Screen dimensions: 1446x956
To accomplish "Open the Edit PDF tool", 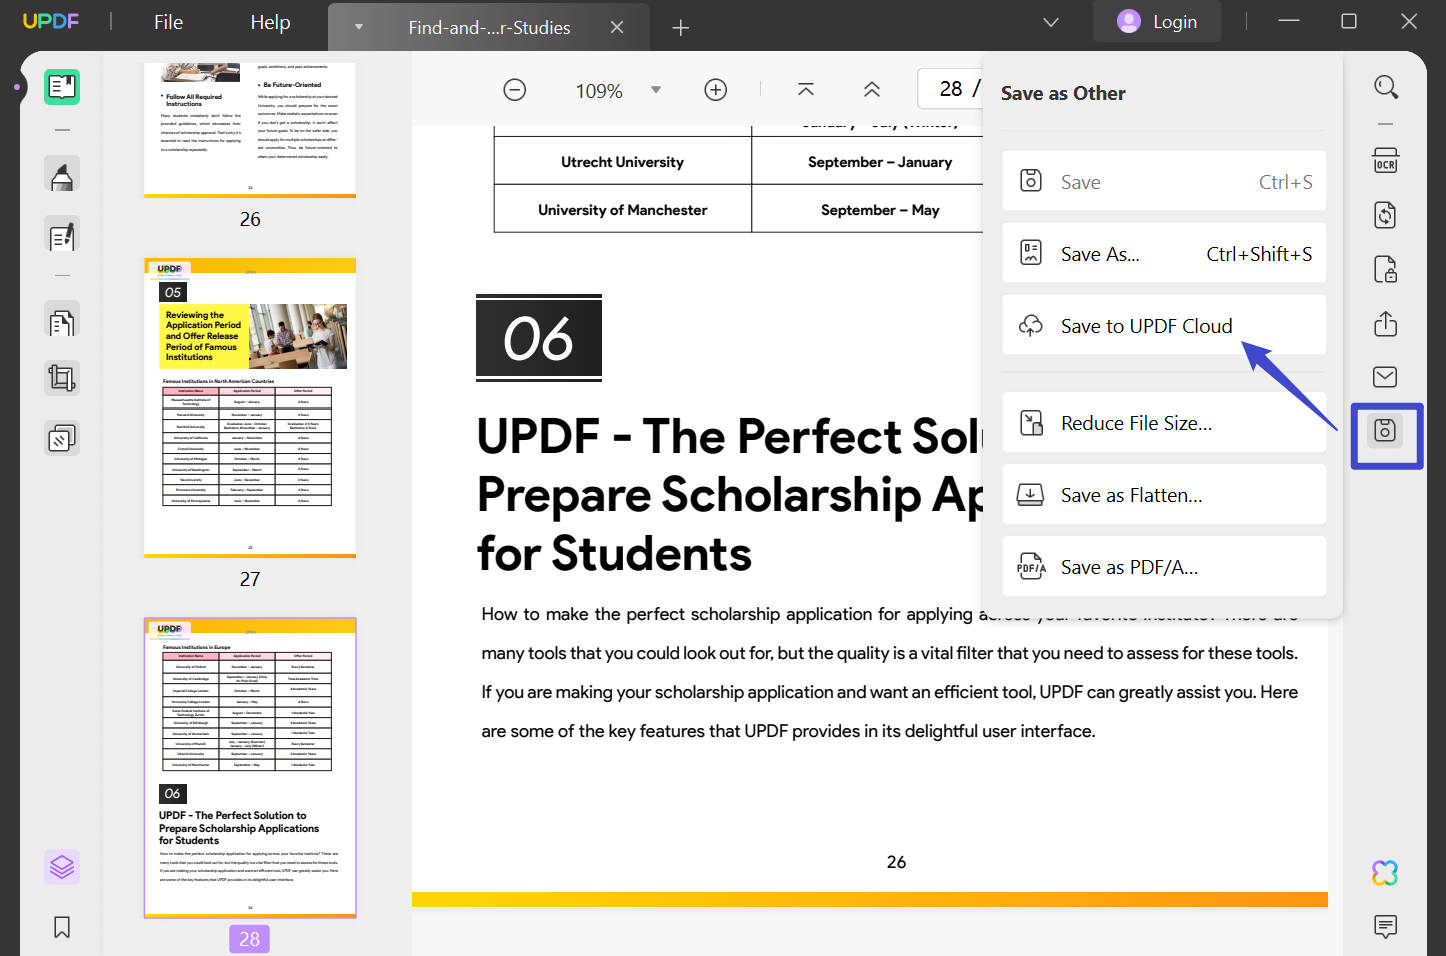I will pyautogui.click(x=62, y=234).
